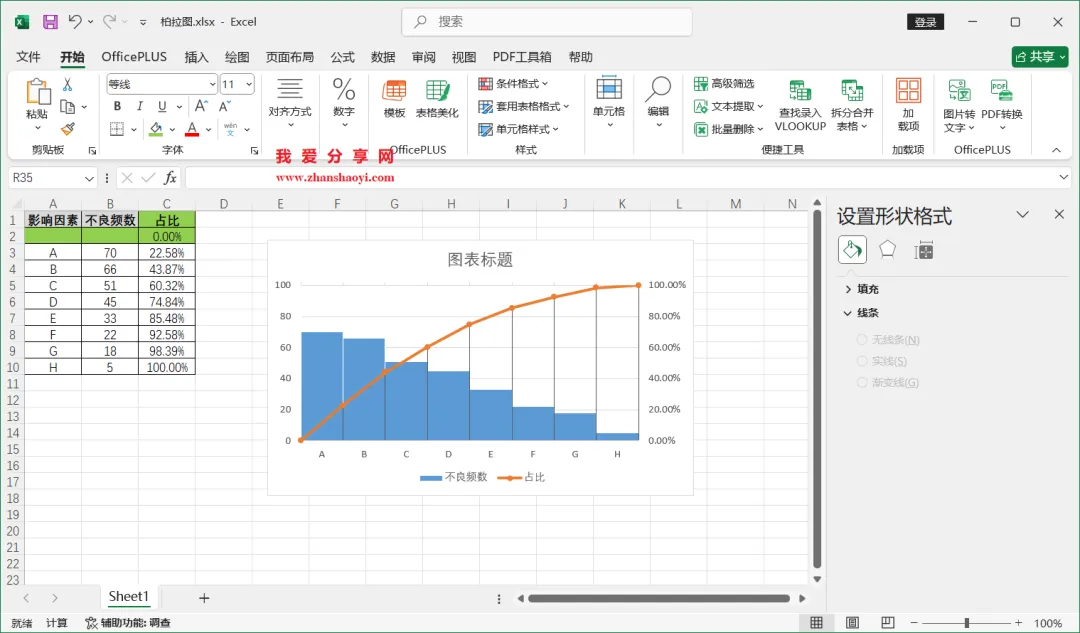Viewport: 1080px width, 633px height.
Task: Click the 共享 share button
Action: (x=1040, y=57)
